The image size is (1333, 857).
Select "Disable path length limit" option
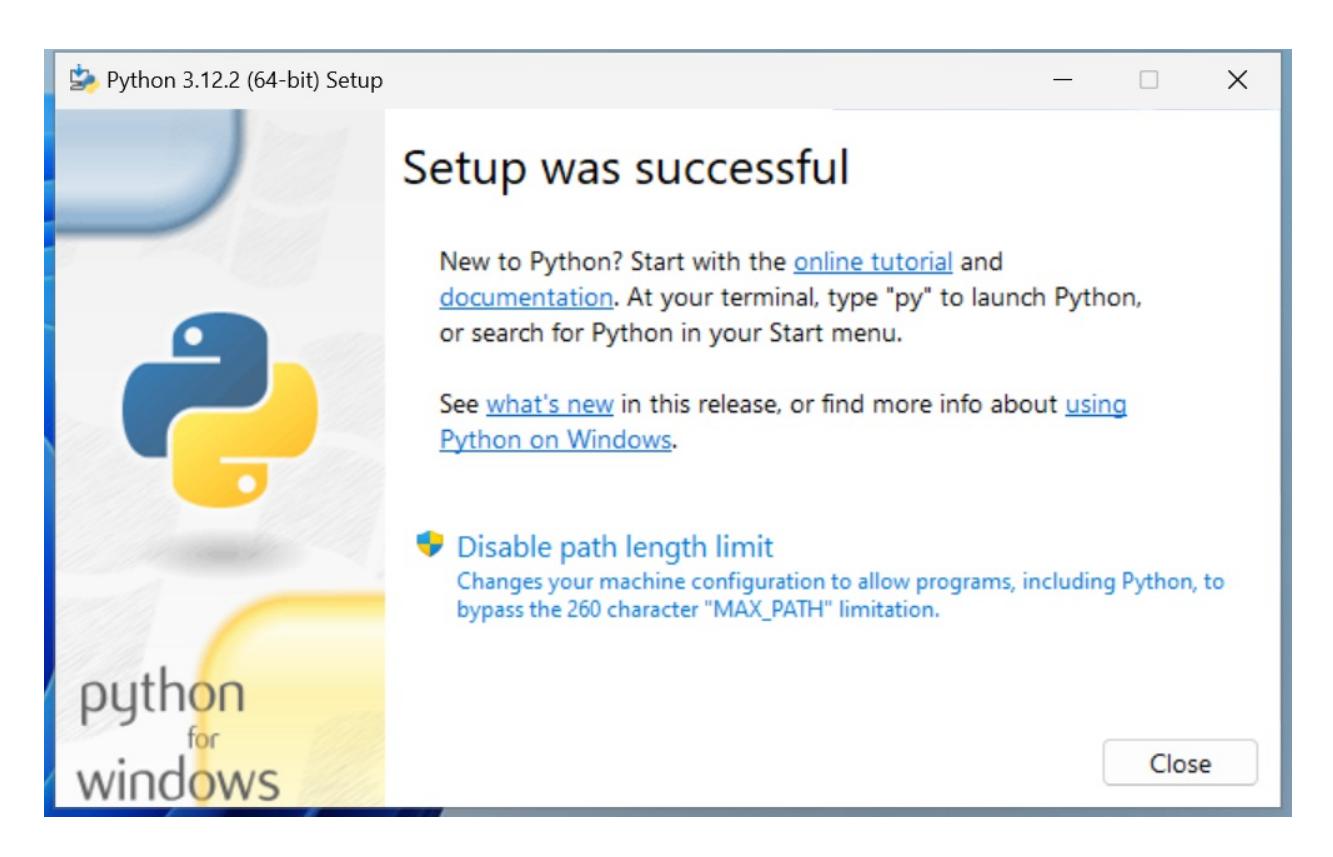[614, 547]
